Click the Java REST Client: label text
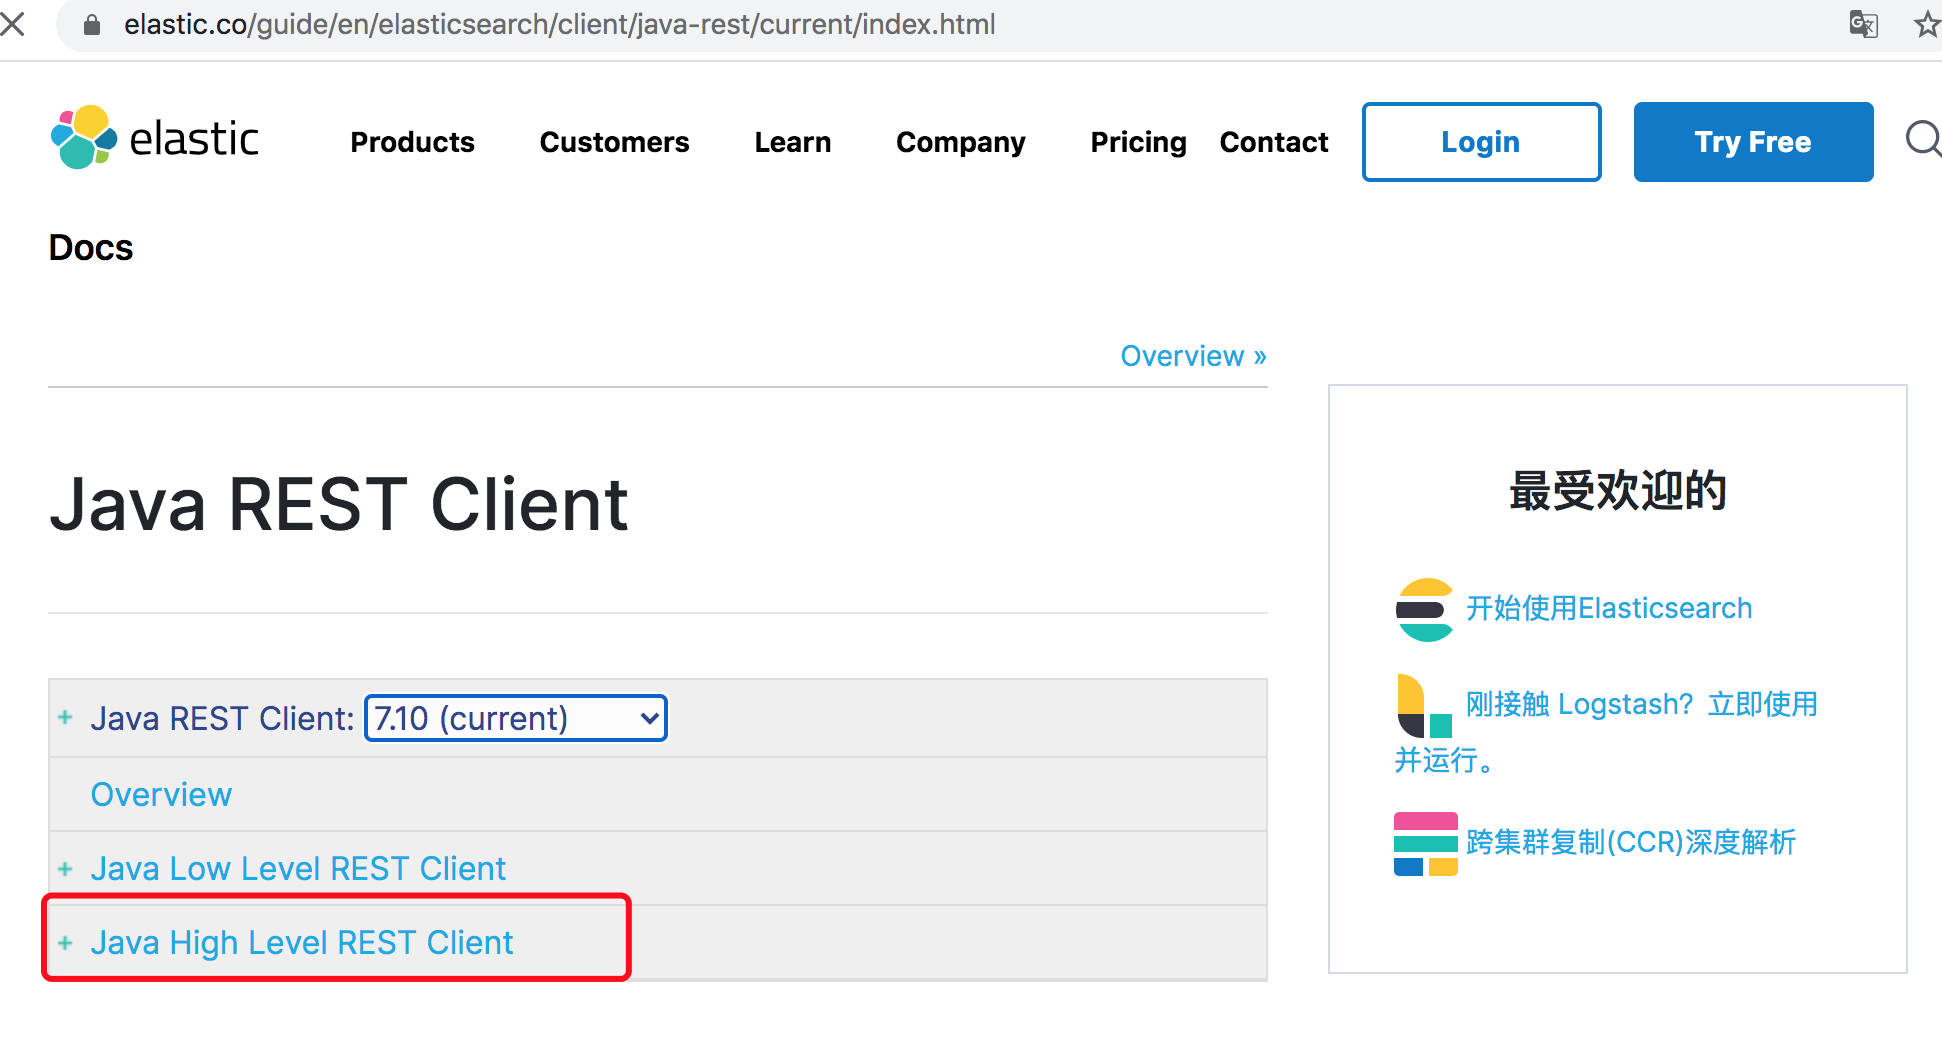Screen dimensions: 1942x1056 tap(222, 718)
